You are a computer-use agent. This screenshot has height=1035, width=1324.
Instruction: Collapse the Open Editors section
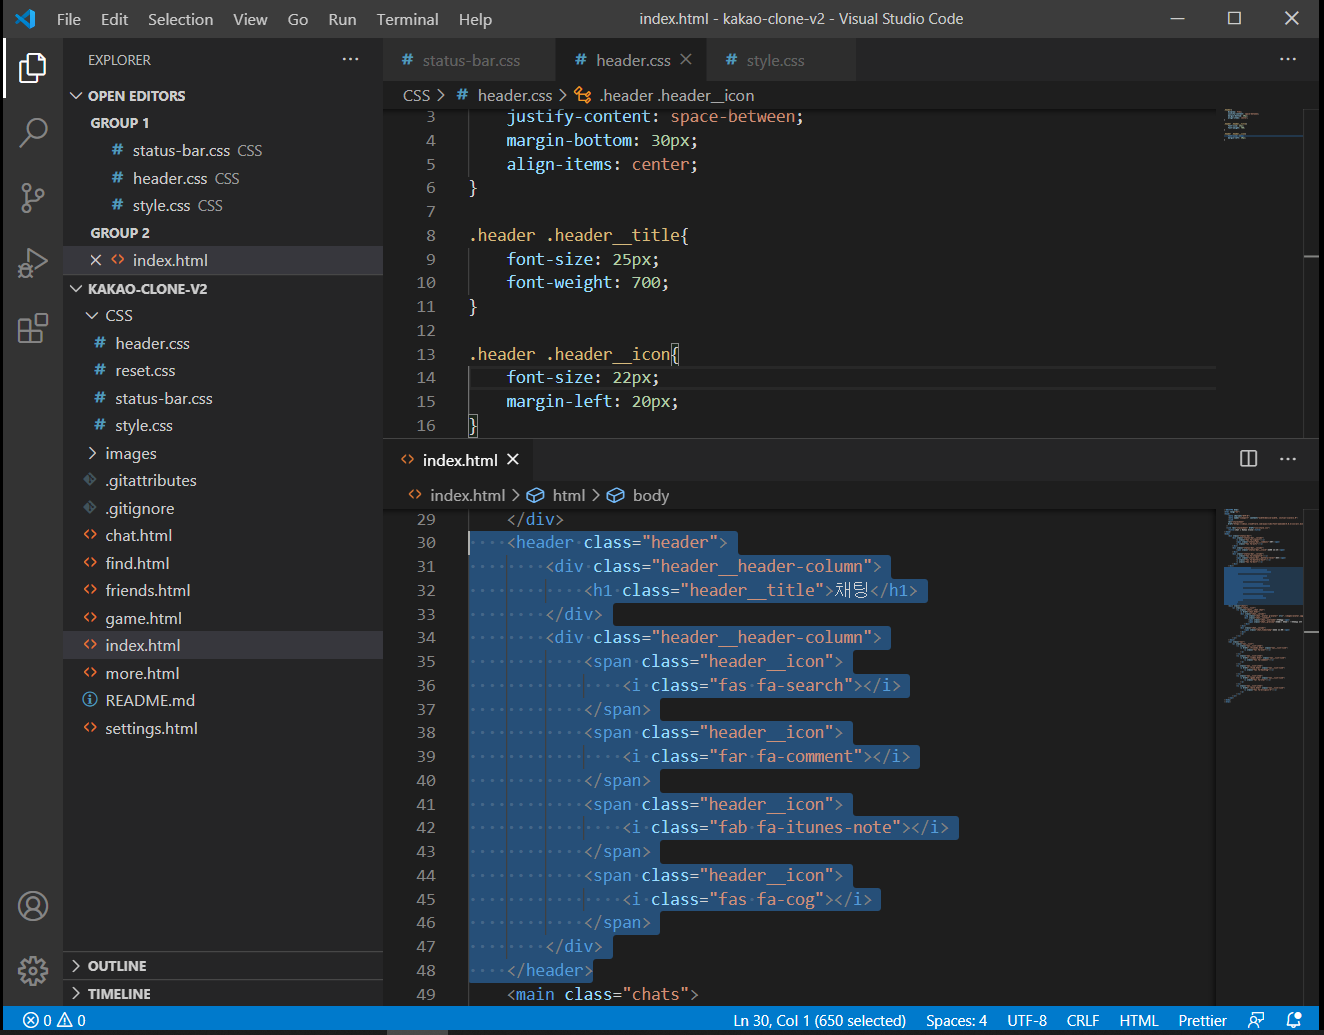tap(76, 96)
